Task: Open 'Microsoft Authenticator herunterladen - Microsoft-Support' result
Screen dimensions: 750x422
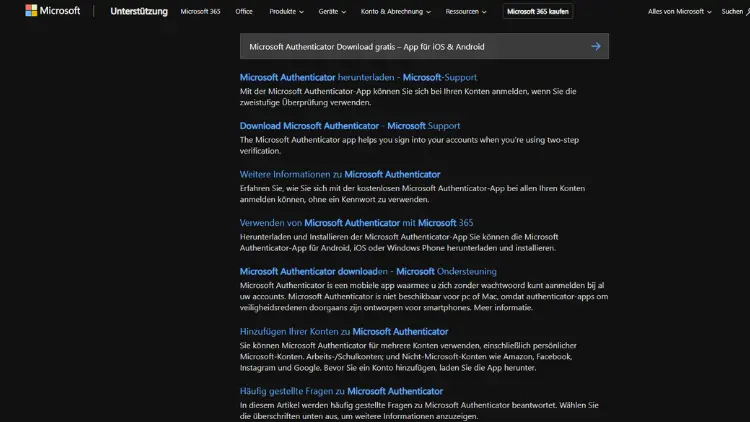Action: click(x=358, y=77)
